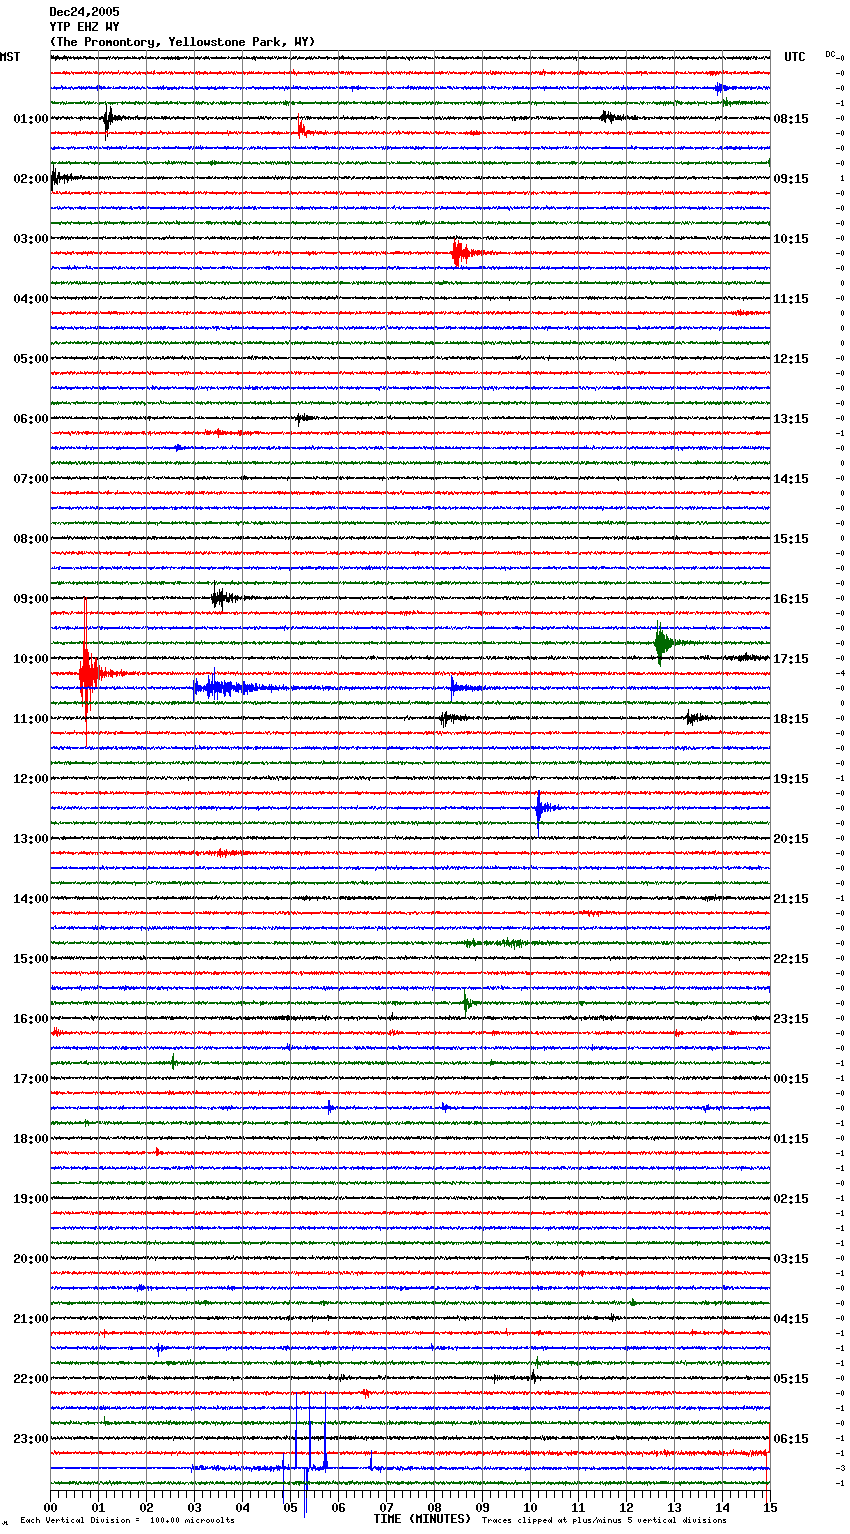Click the "12:00" MST time label
The width and height of the screenshot is (850, 1534).
click(x=30, y=779)
